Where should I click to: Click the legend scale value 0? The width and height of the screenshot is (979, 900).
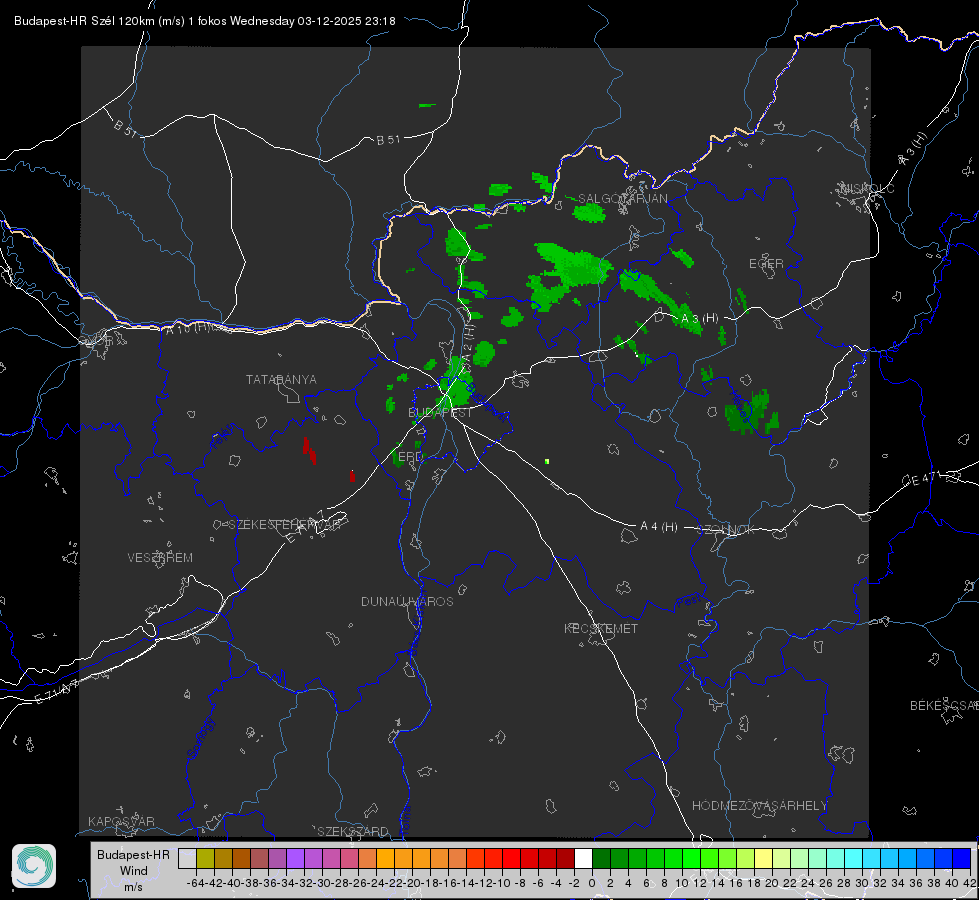[592, 883]
